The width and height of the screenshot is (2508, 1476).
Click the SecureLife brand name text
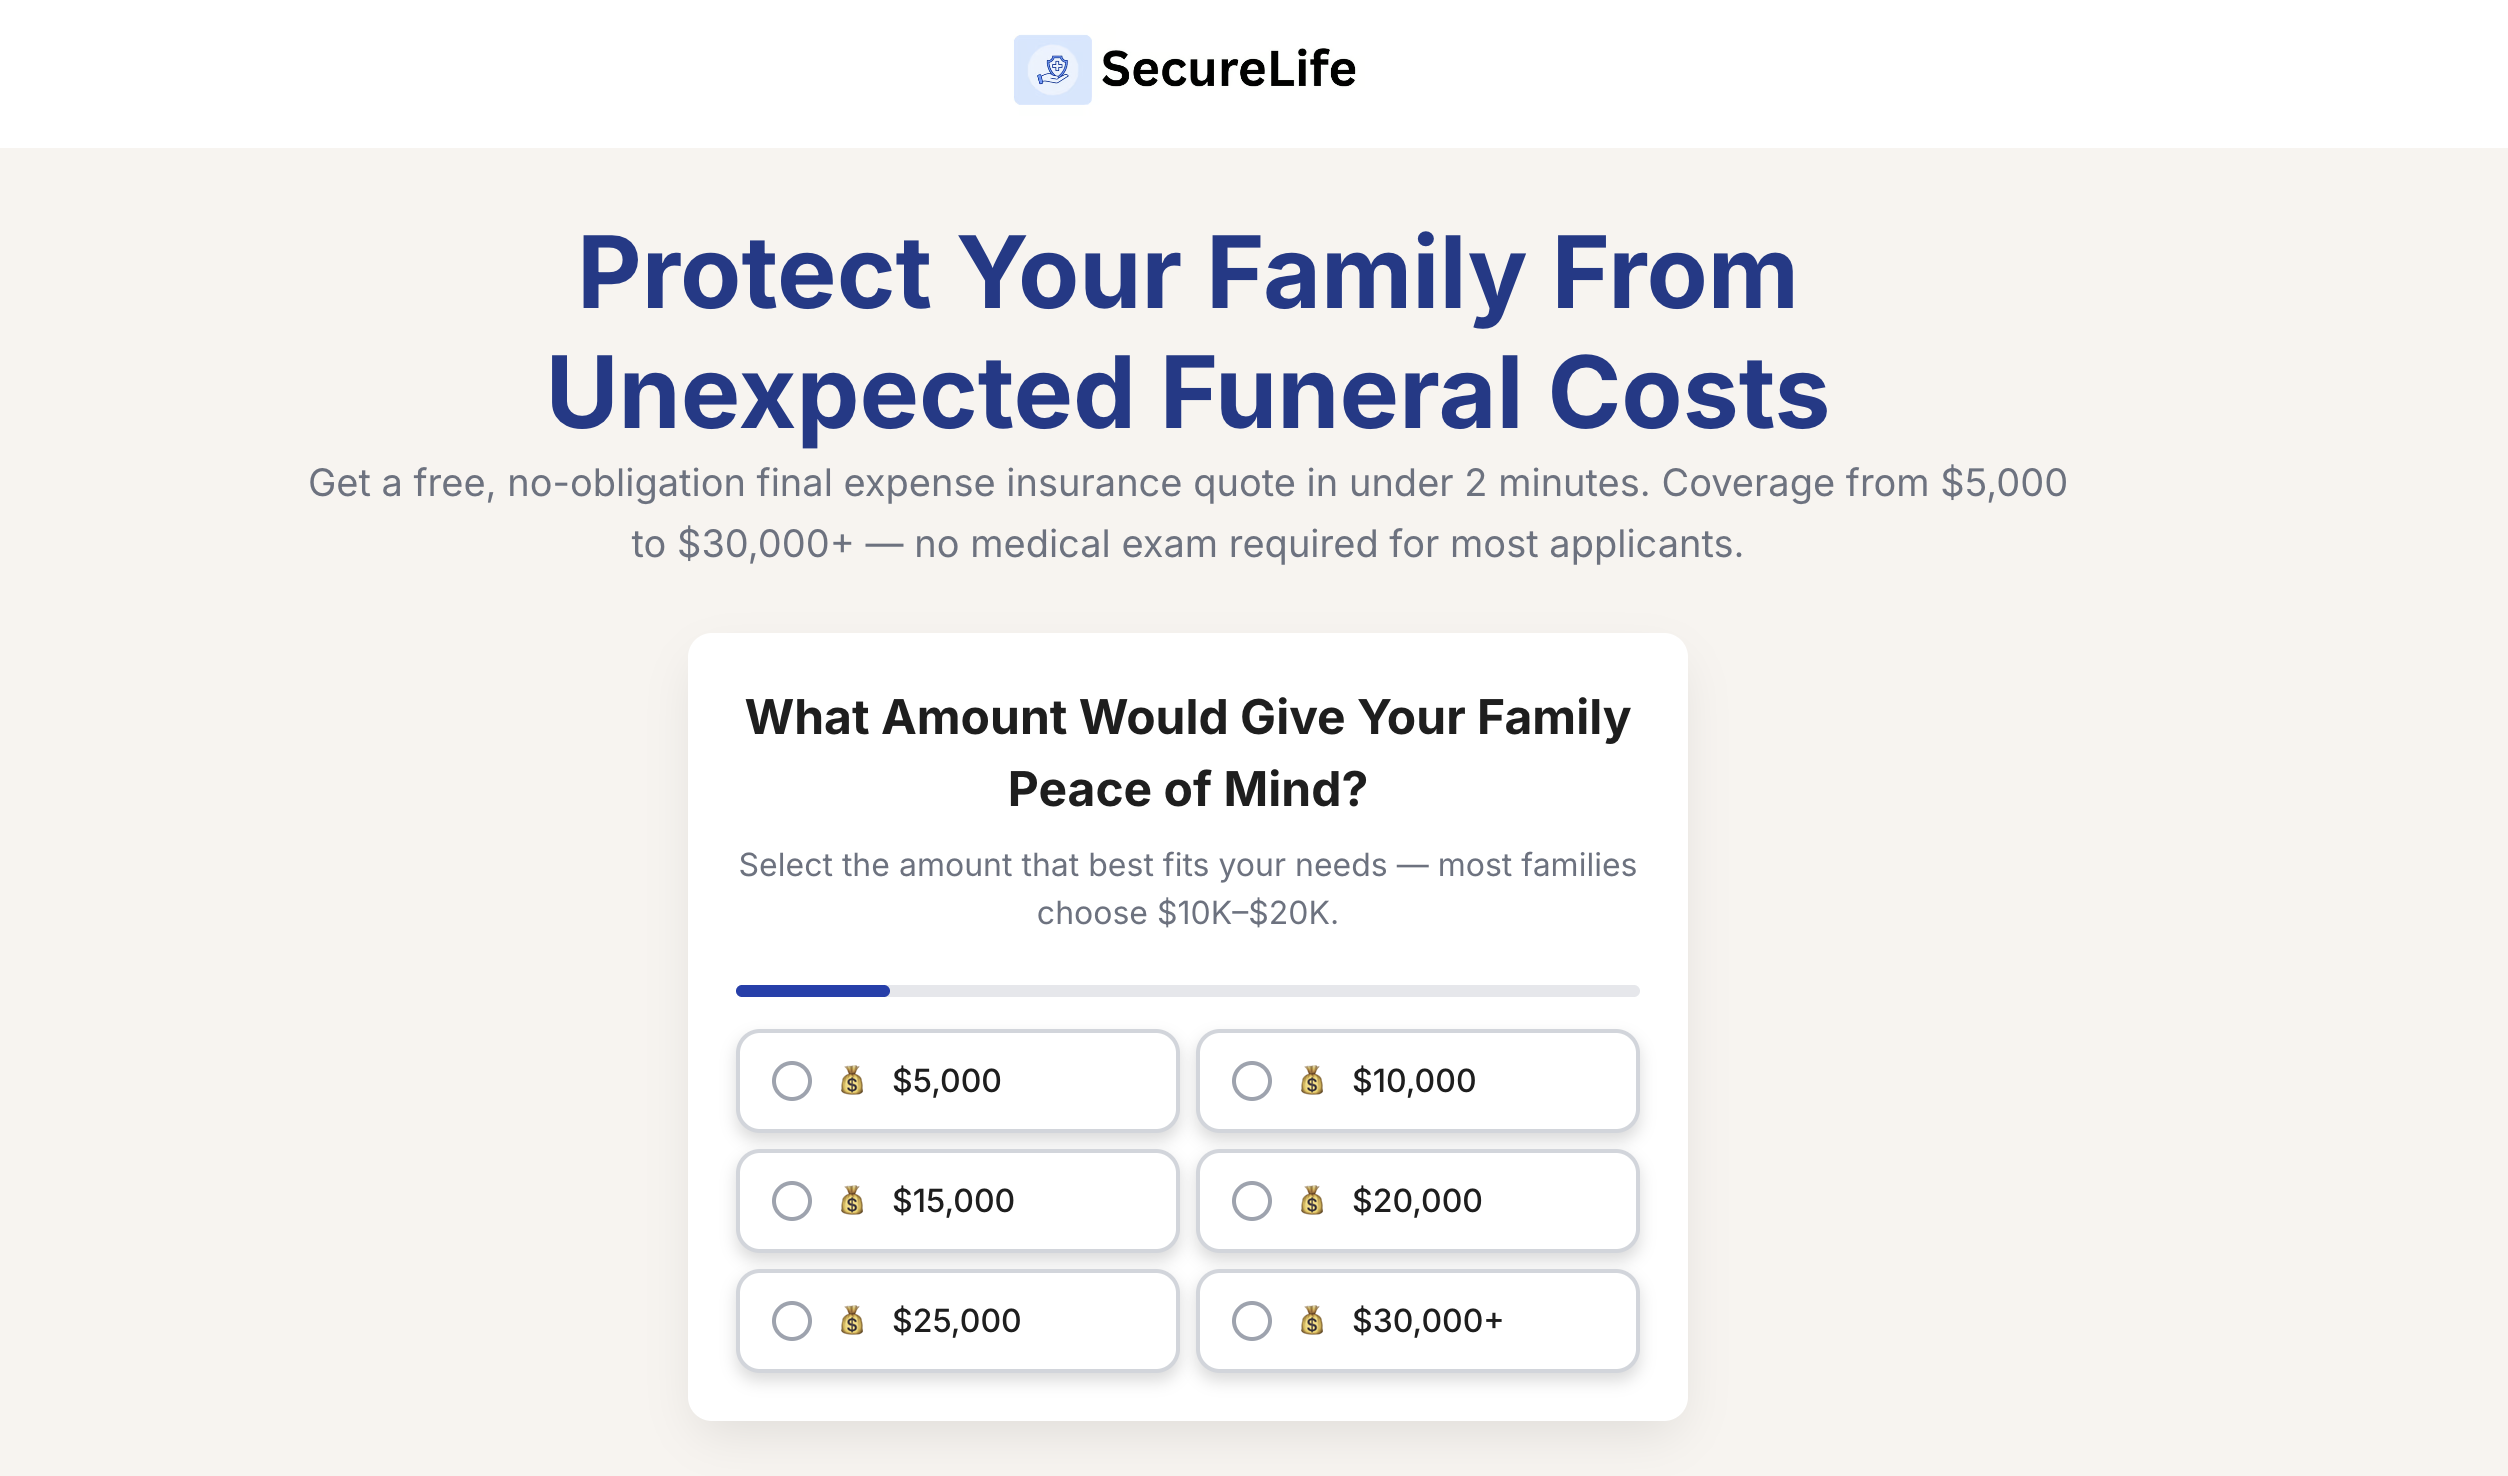1228,70
